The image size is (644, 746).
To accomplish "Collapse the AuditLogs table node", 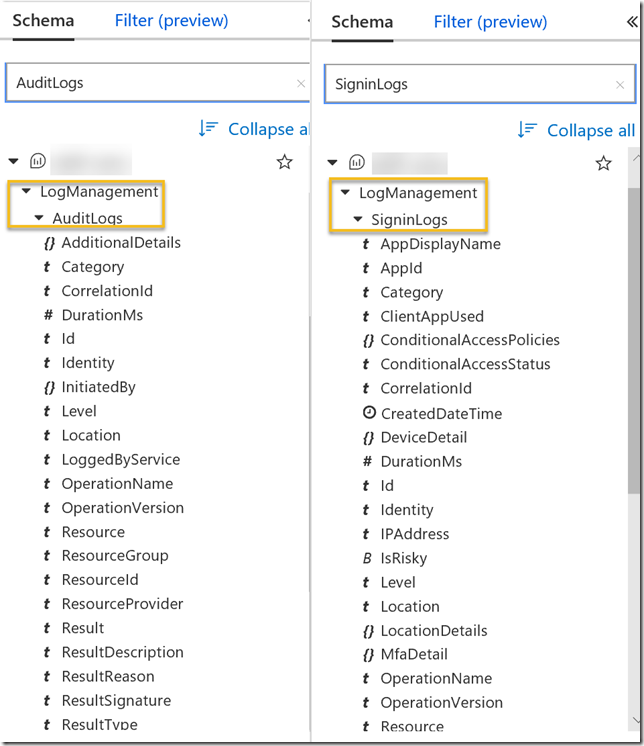I will pyautogui.click(x=39, y=218).
